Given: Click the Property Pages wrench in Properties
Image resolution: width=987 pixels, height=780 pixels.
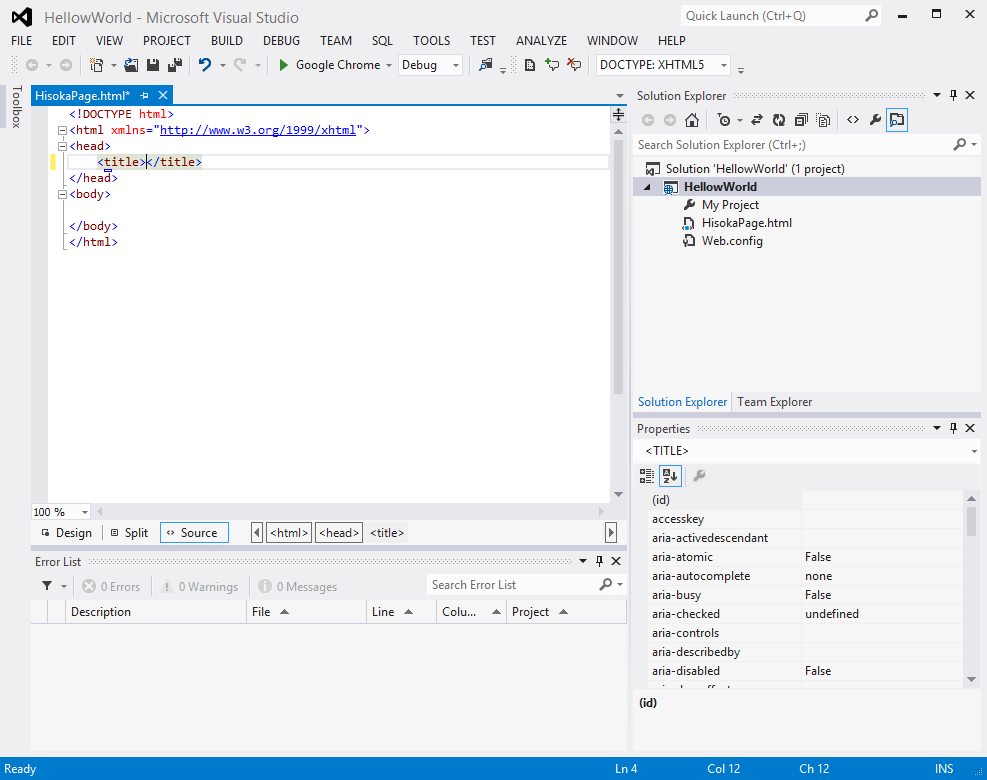Looking at the screenshot, I should [x=699, y=476].
